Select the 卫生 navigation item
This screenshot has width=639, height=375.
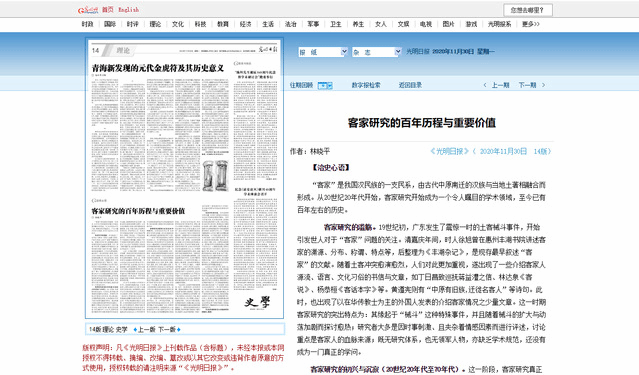pyautogui.click(x=336, y=24)
